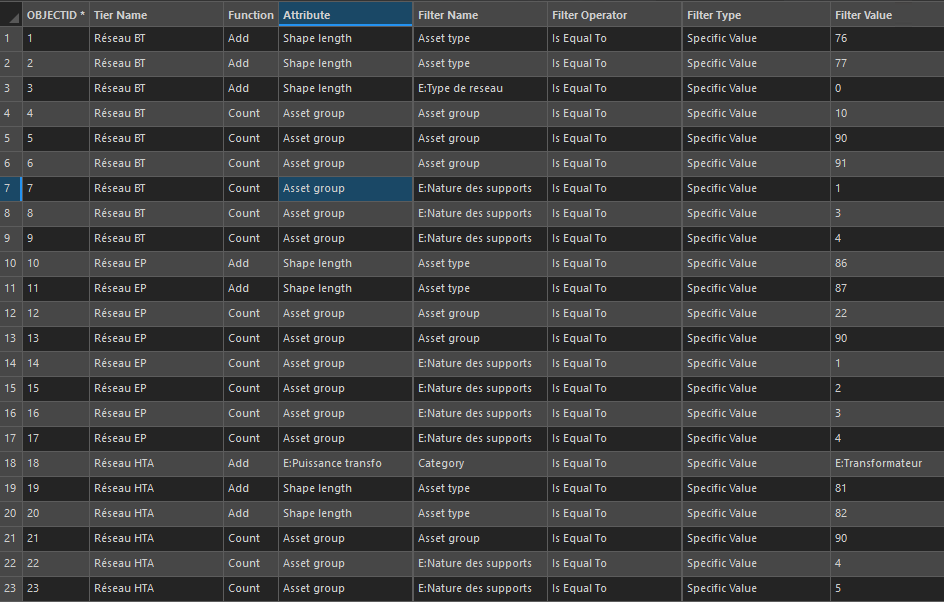Click Filter Value cell containing 22

click(887, 313)
